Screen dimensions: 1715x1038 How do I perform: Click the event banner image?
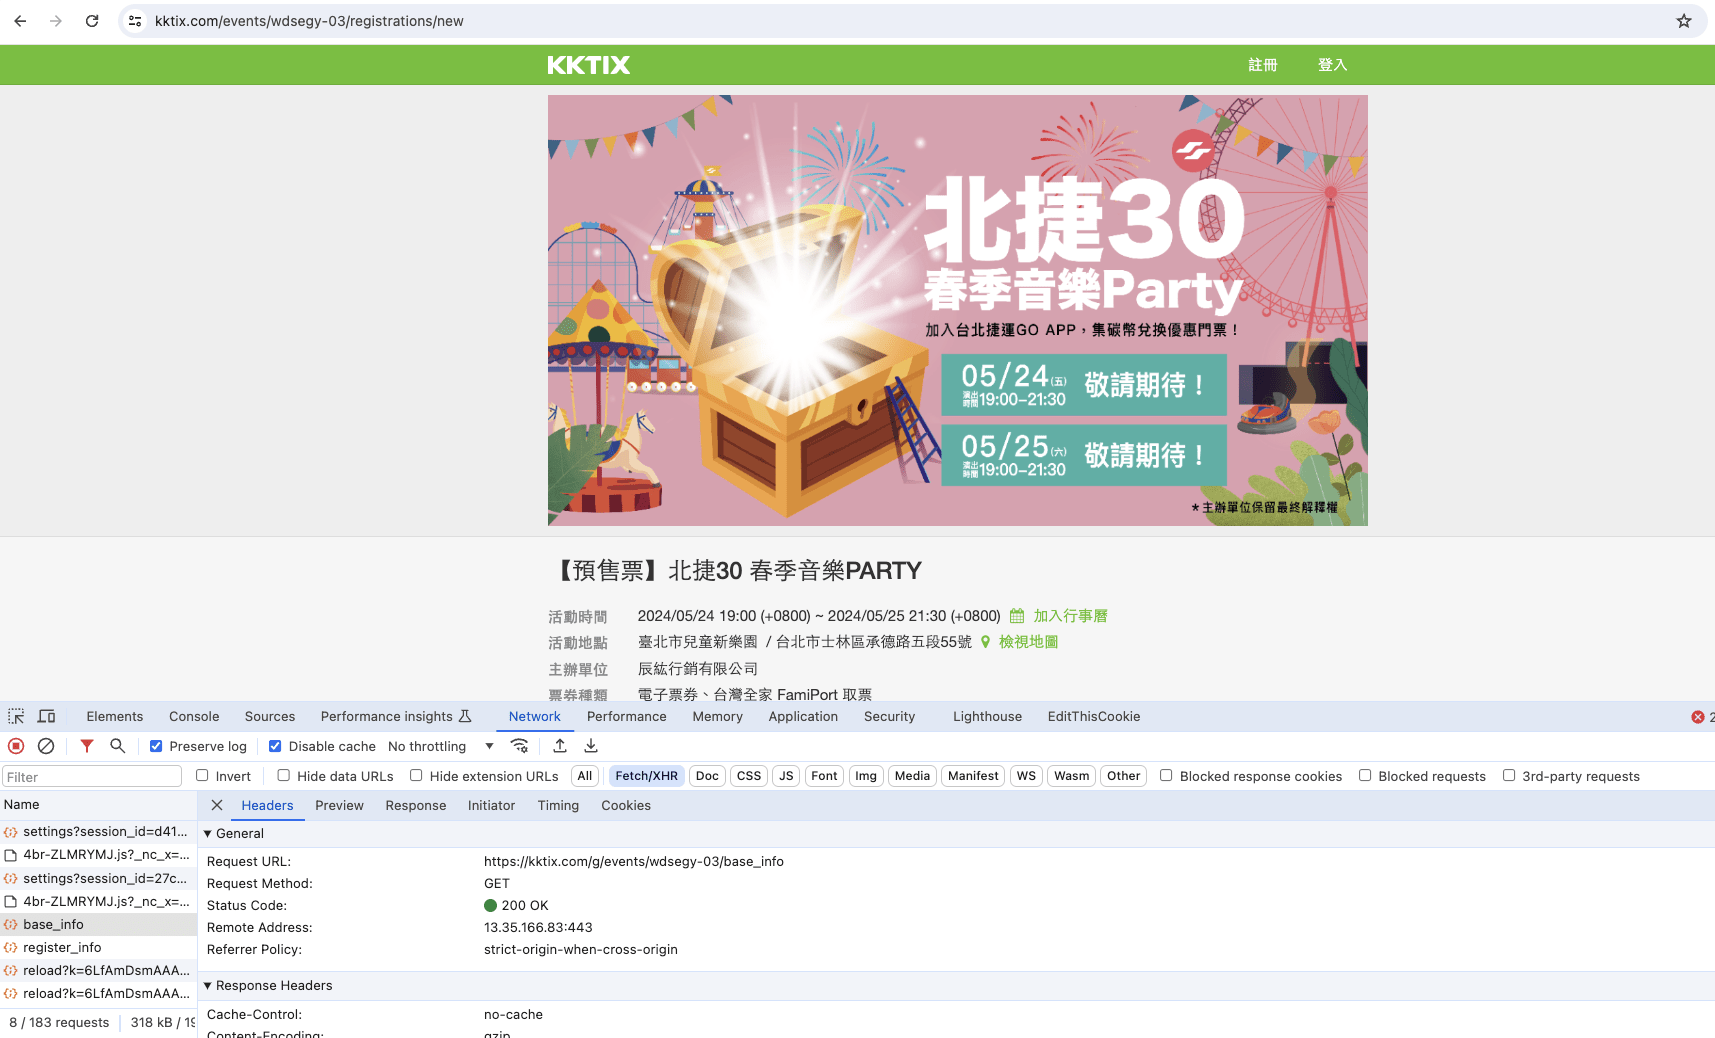tap(957, 310)
